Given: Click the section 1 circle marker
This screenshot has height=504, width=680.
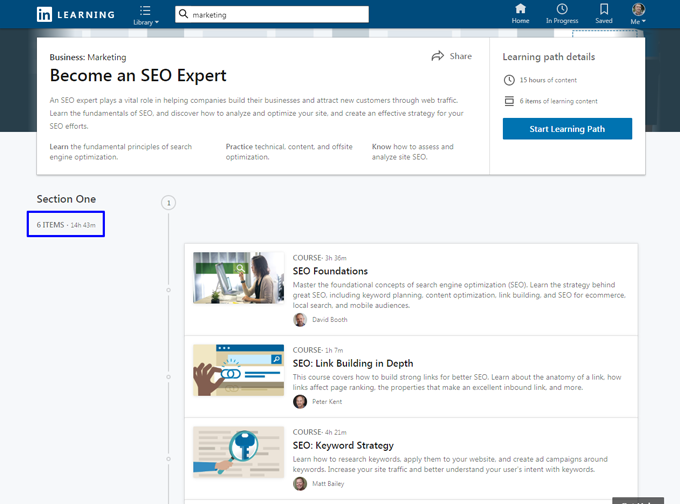Looking at the screenshot, I should click(x=169, y=203).
